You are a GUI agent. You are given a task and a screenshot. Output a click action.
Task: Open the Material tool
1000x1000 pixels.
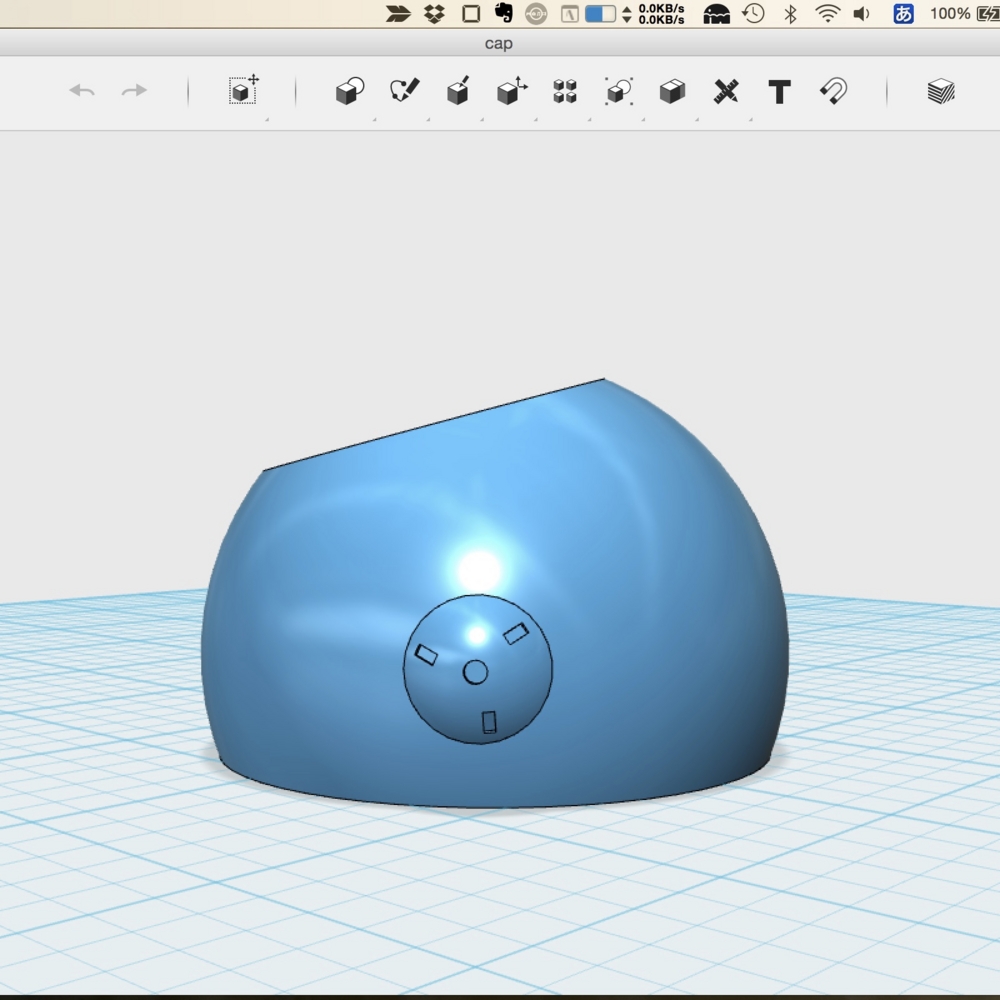[x=941, y=91]
